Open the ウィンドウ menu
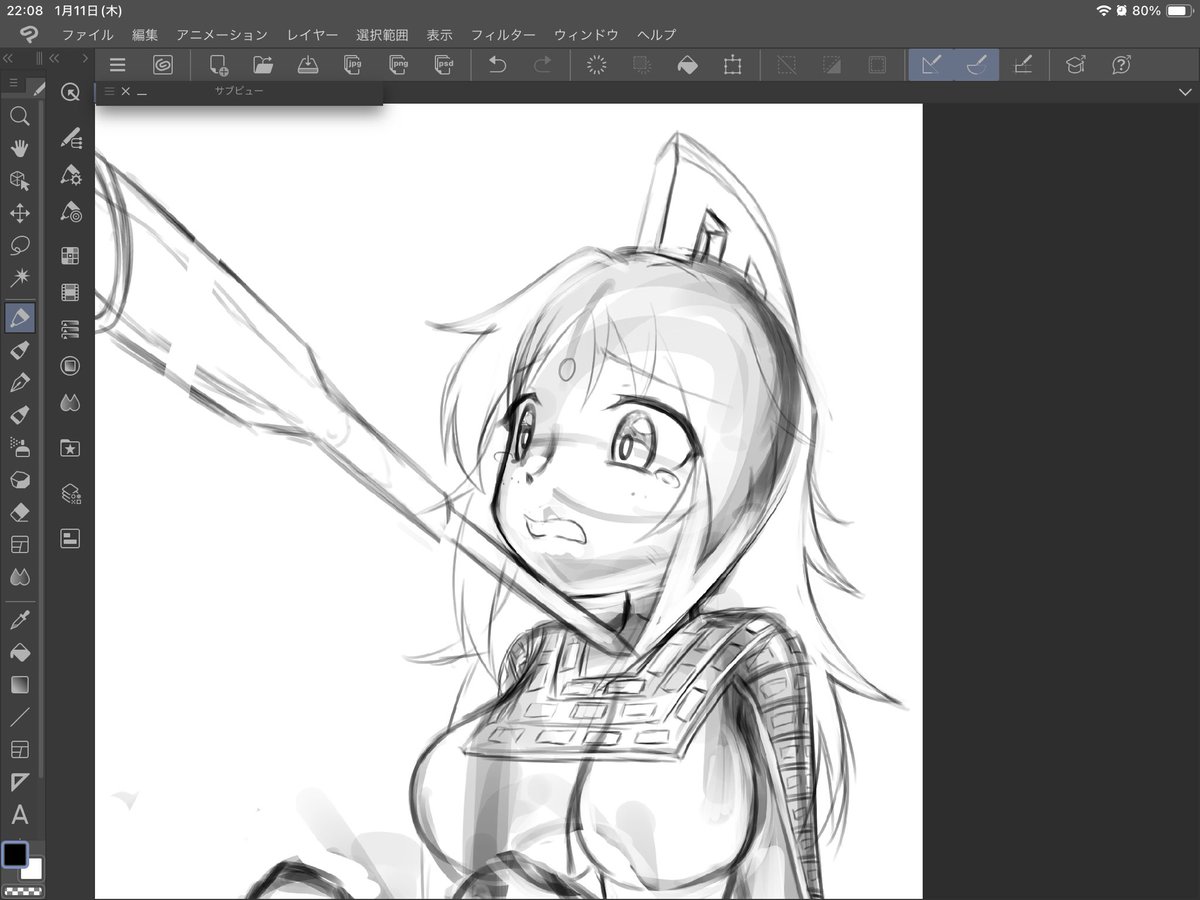The image size is (1200, 900). point(586,35)
